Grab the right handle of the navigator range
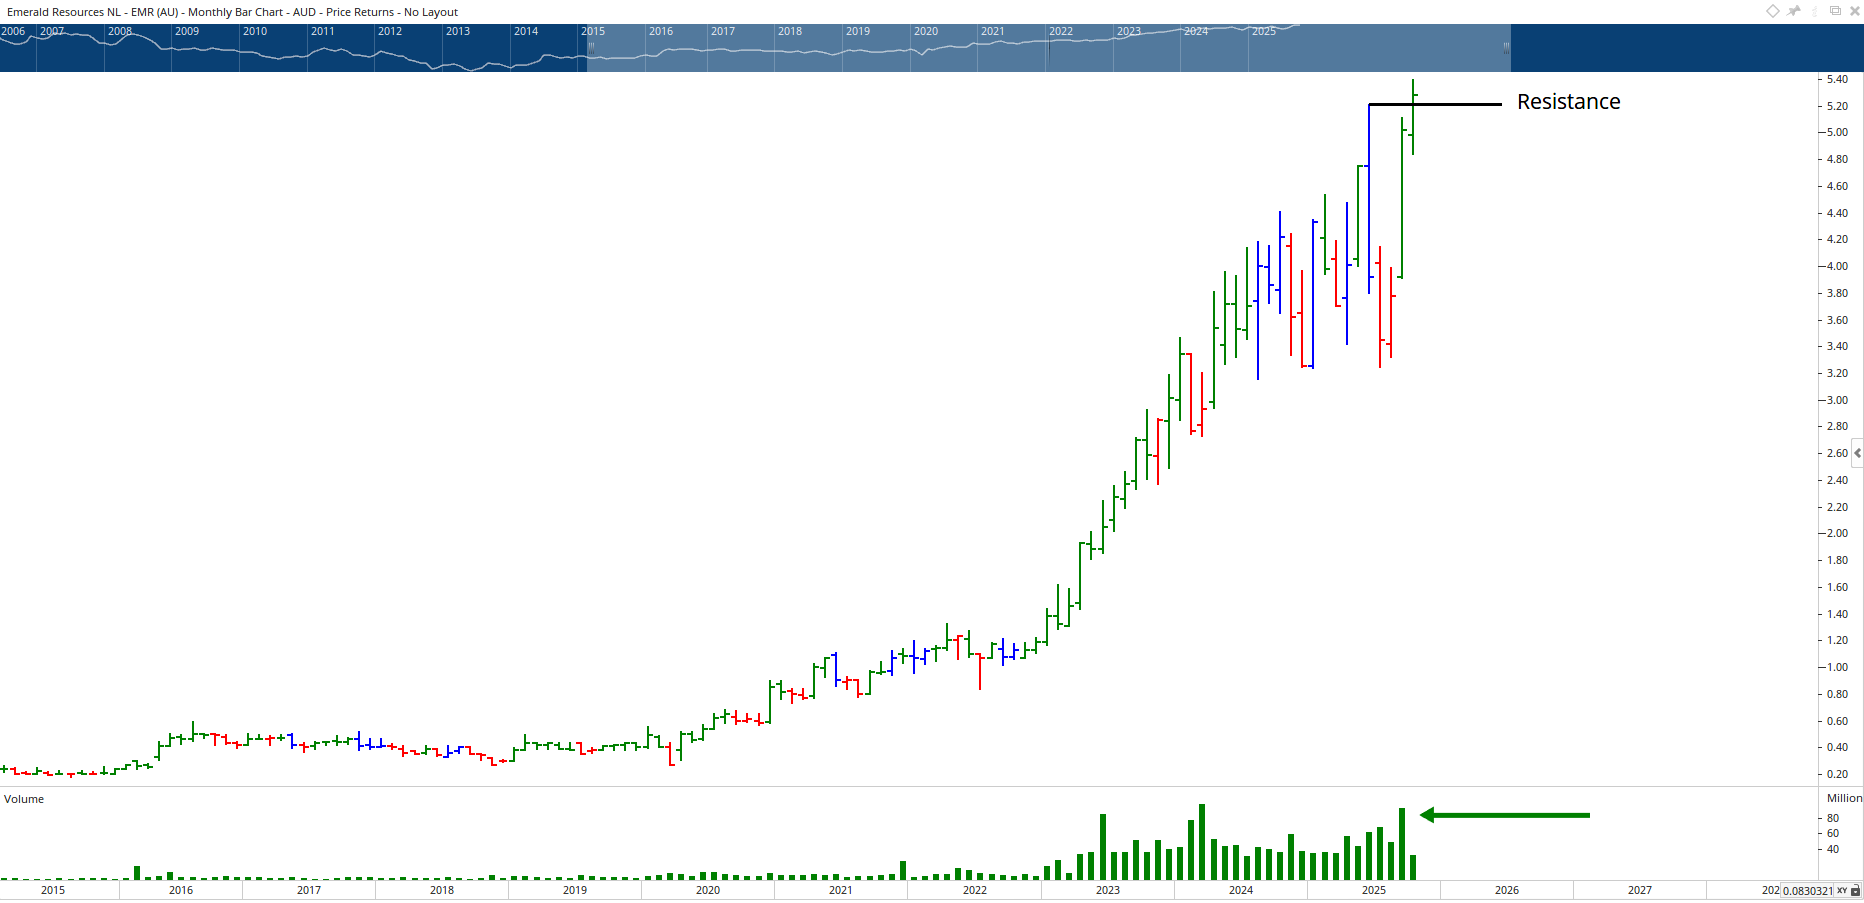Viewport: 1864px width, 903px height. click(x=1506, y=47)
